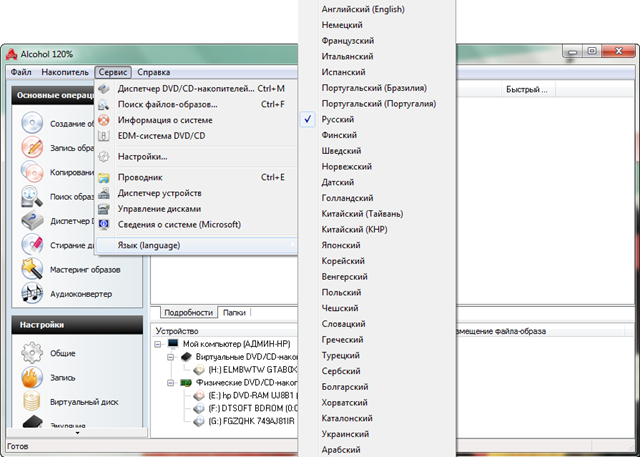The width and height of the screenshot is (640, 457).
Task: Open Аудиоконвертер music notes icon
Action: point(32,293)
